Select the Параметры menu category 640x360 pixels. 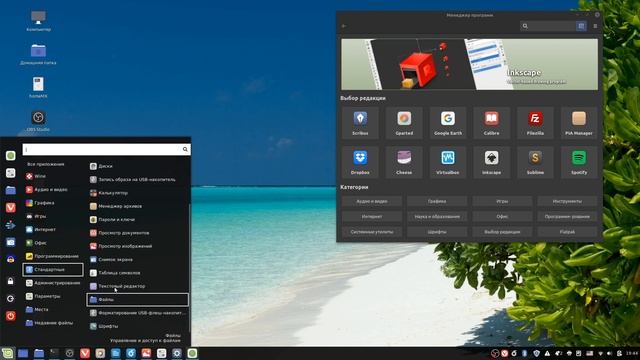(53, 296)
